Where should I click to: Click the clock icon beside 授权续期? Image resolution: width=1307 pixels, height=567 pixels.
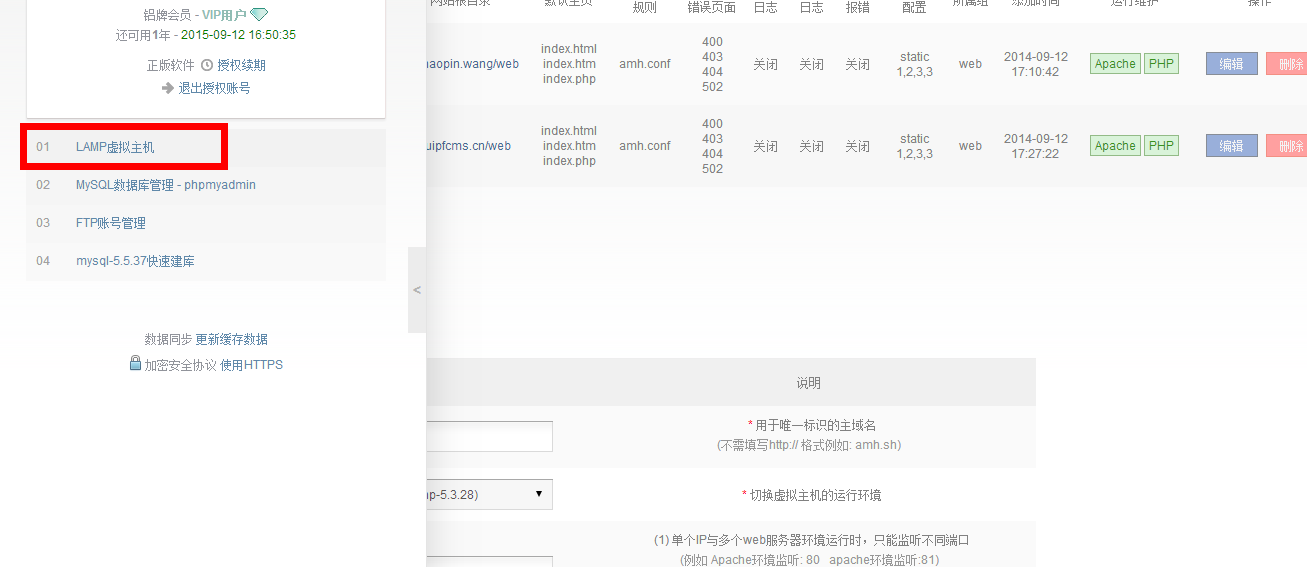pyautogui.click(x=207, y=65)
